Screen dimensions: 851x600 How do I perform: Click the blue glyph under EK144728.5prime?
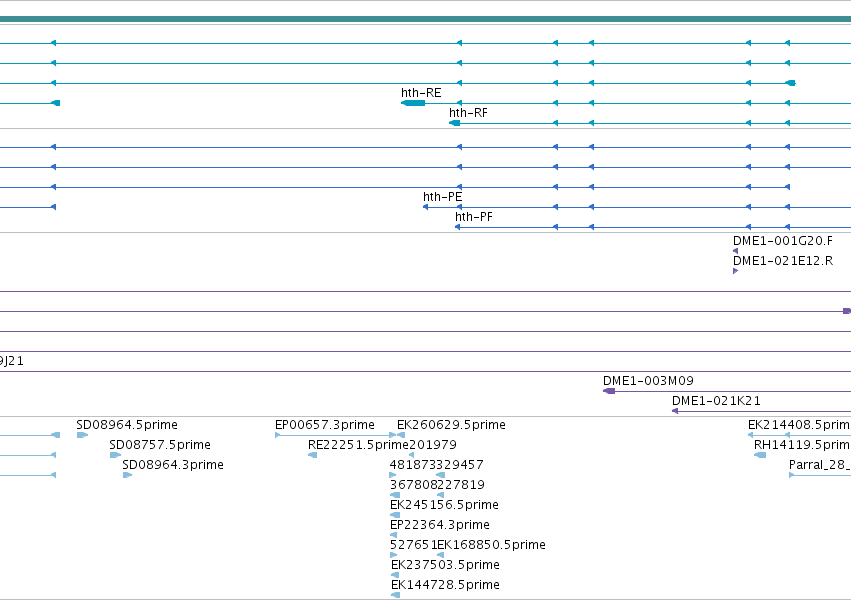point(396,595)
